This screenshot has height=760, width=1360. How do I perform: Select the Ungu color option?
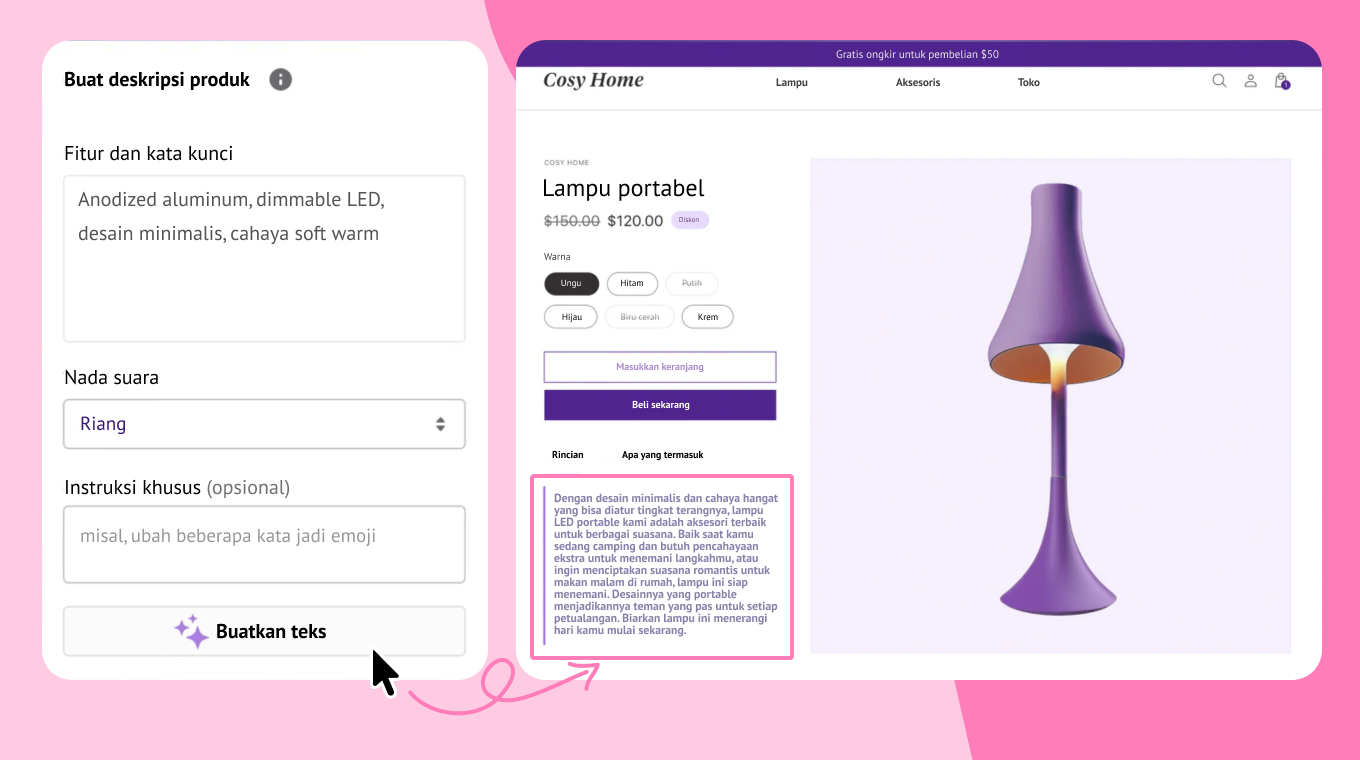571,283
